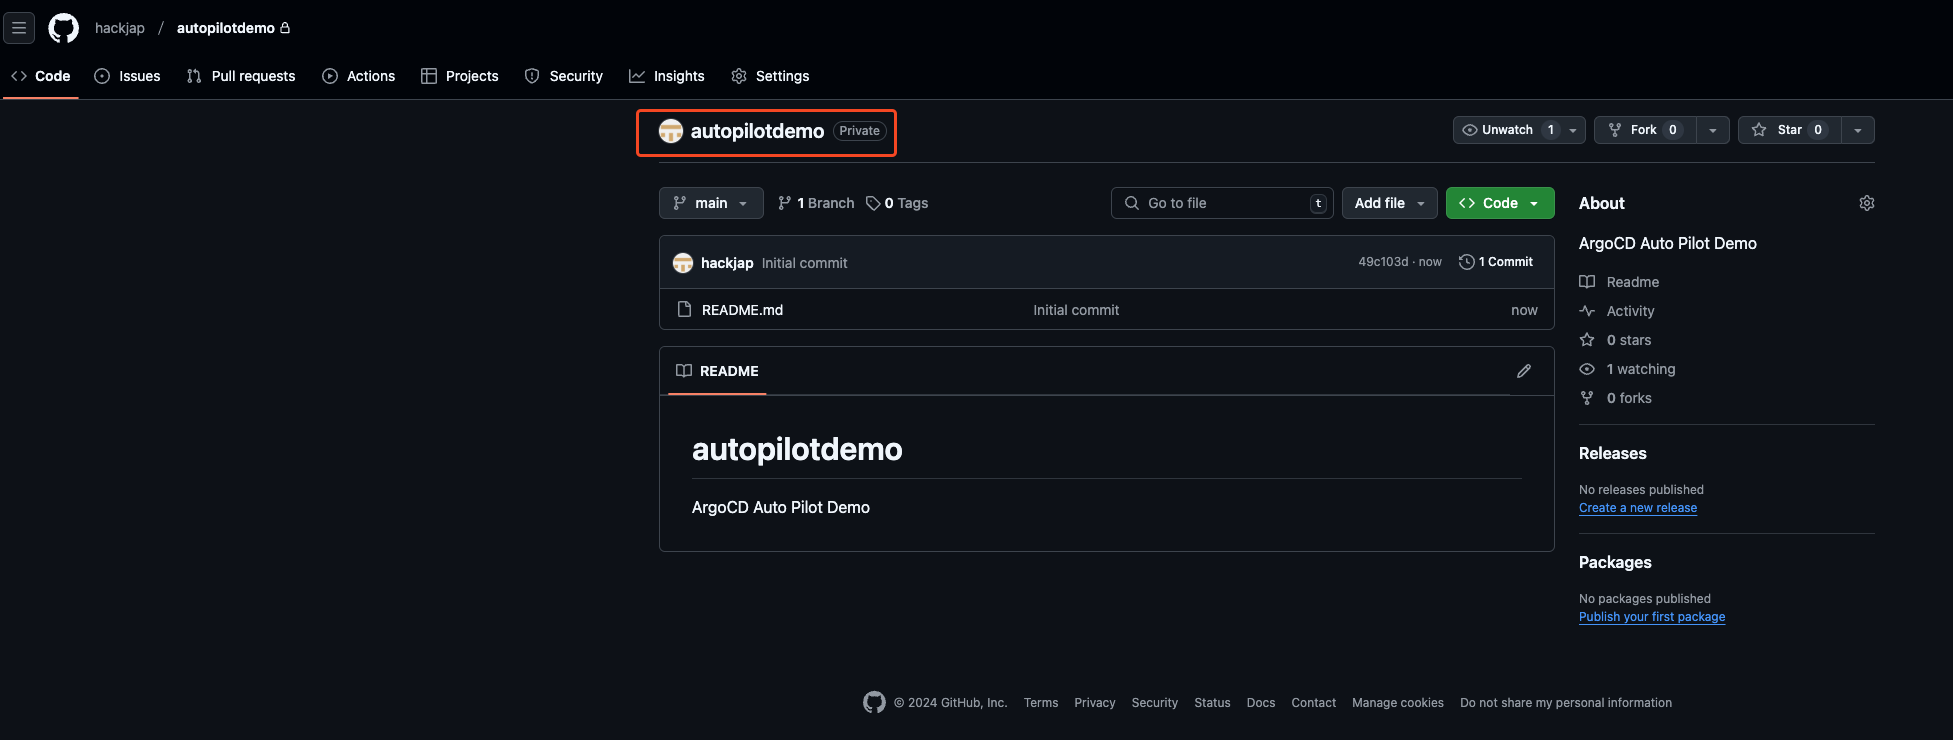This screenshot has height=740, width=1953.
Task: Open footer Contact link
Action: tap(1314, 703)
